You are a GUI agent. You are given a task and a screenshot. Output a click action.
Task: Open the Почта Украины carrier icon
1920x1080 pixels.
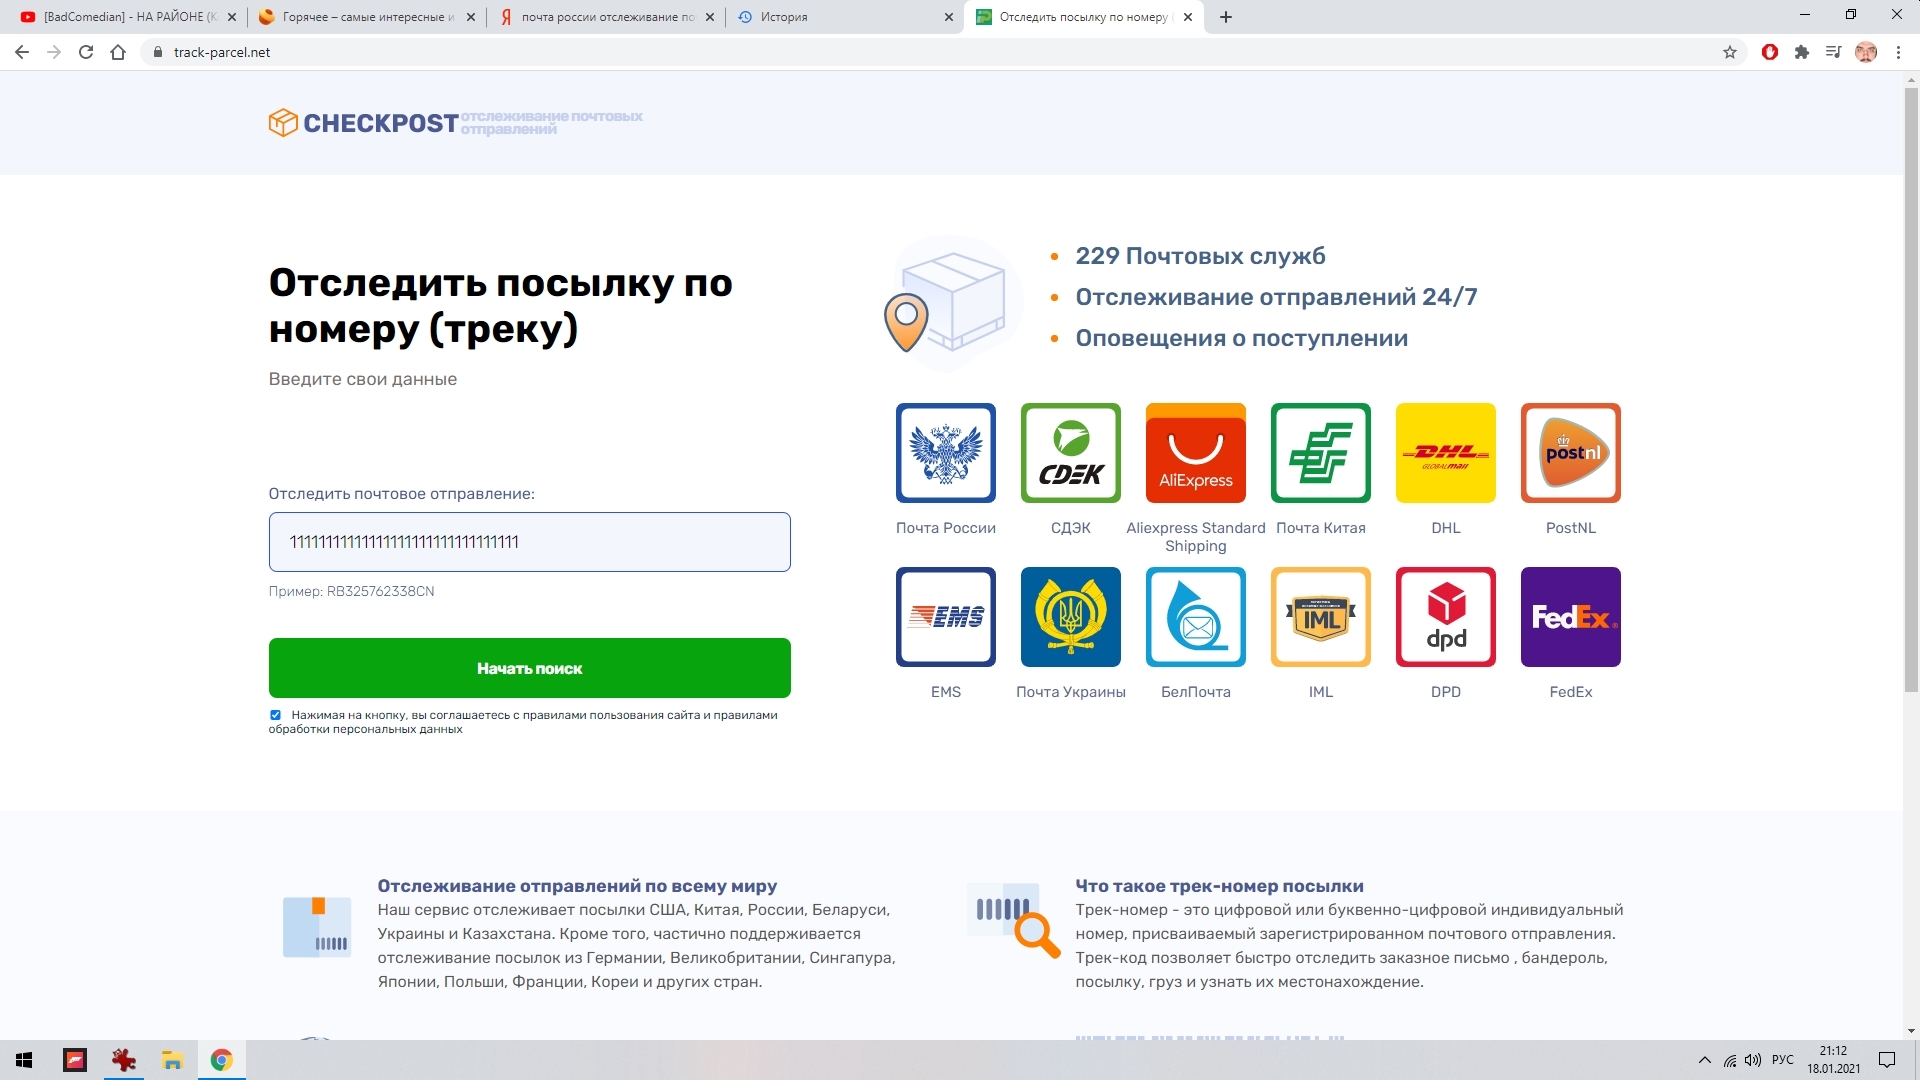click(x=1070, y=616)
